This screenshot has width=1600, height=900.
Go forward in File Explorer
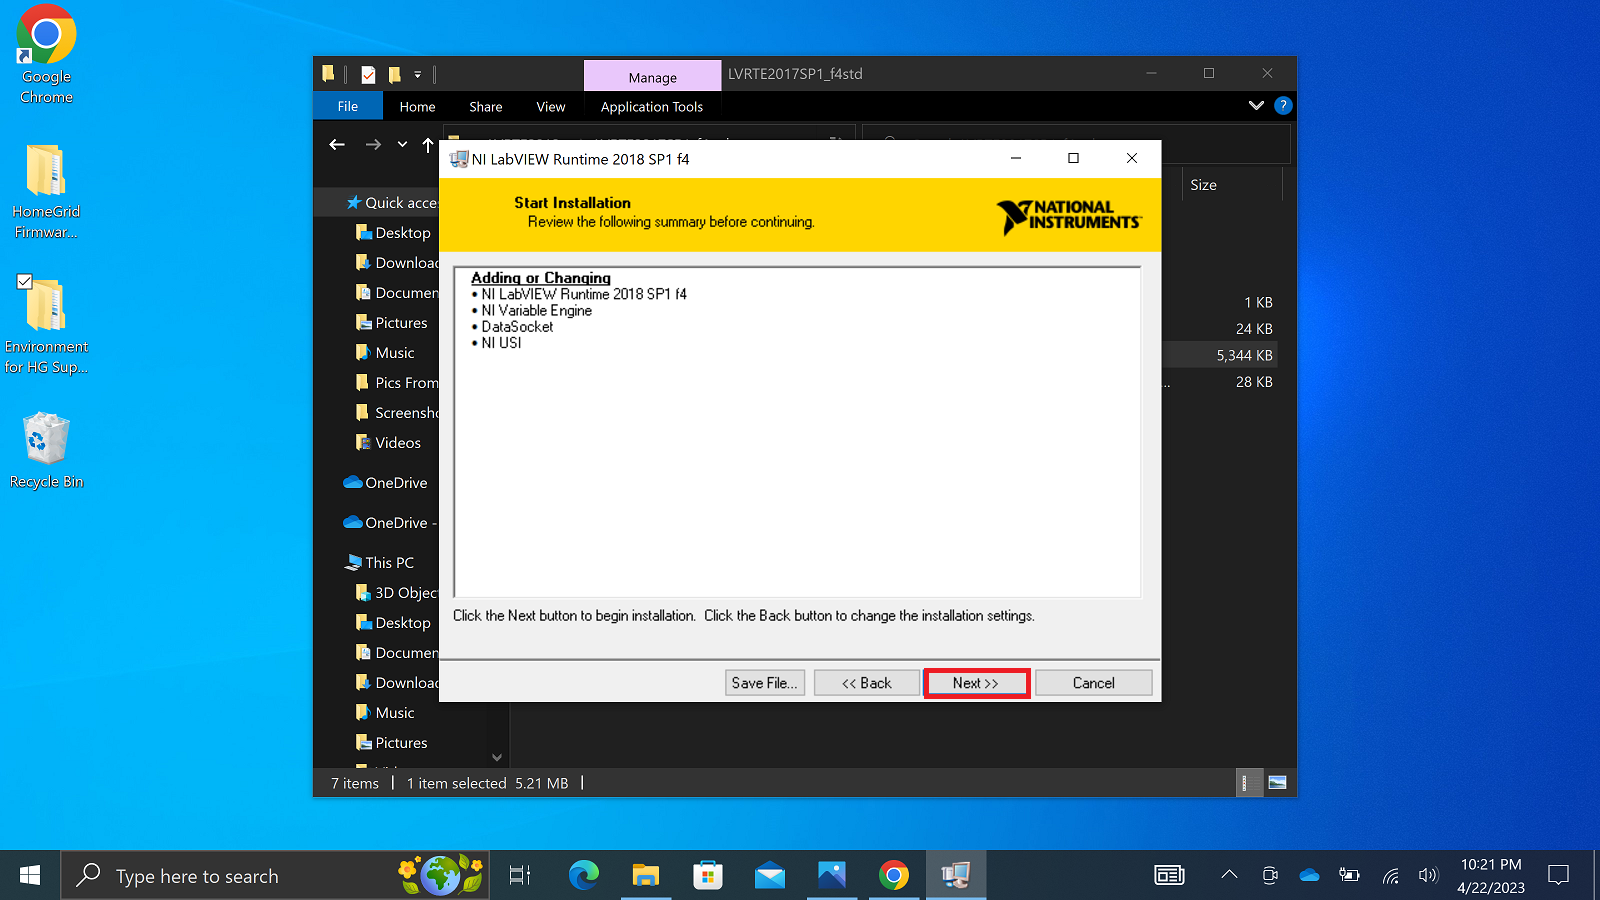click(373, 145)
